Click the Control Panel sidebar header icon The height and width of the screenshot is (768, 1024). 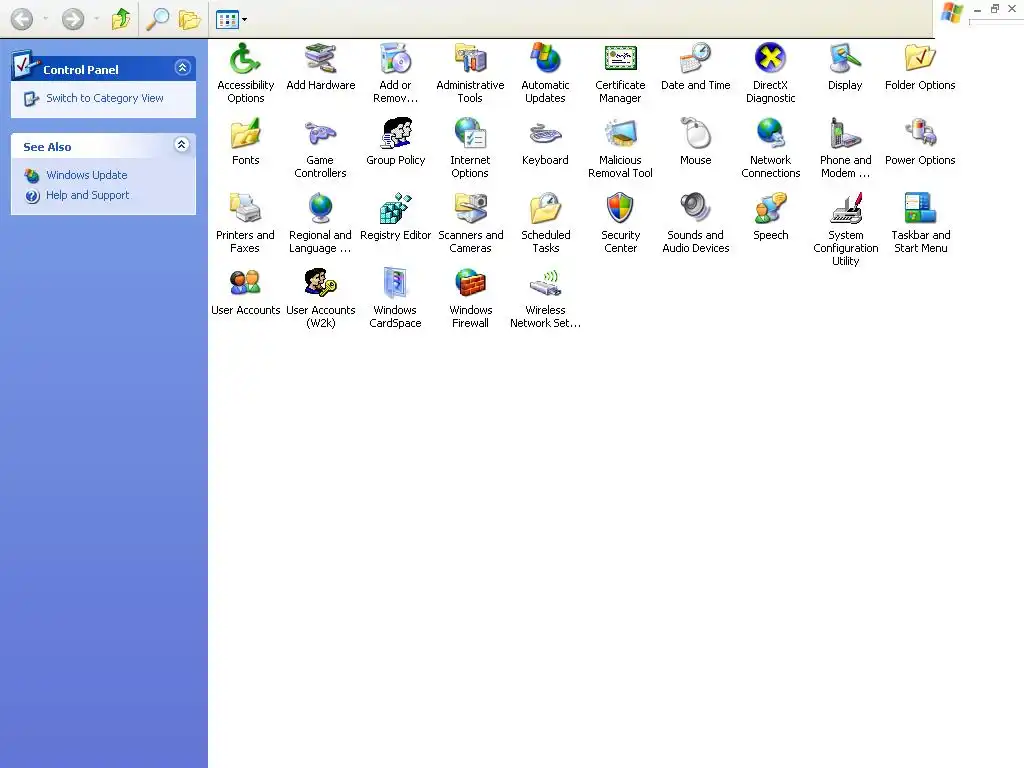pyautogui.click(x=24, y=65)
